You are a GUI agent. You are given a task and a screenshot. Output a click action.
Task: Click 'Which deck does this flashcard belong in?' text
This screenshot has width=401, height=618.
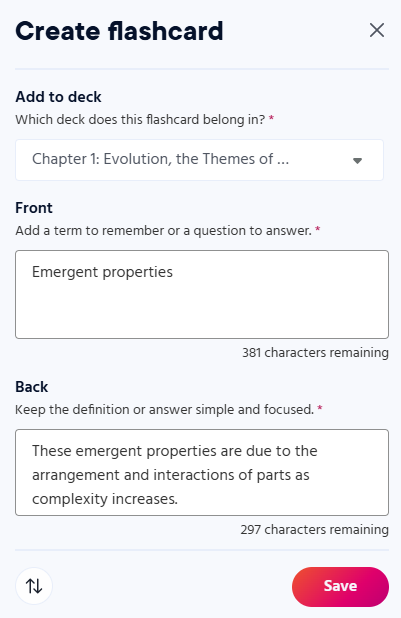click(x=140, y=119)
